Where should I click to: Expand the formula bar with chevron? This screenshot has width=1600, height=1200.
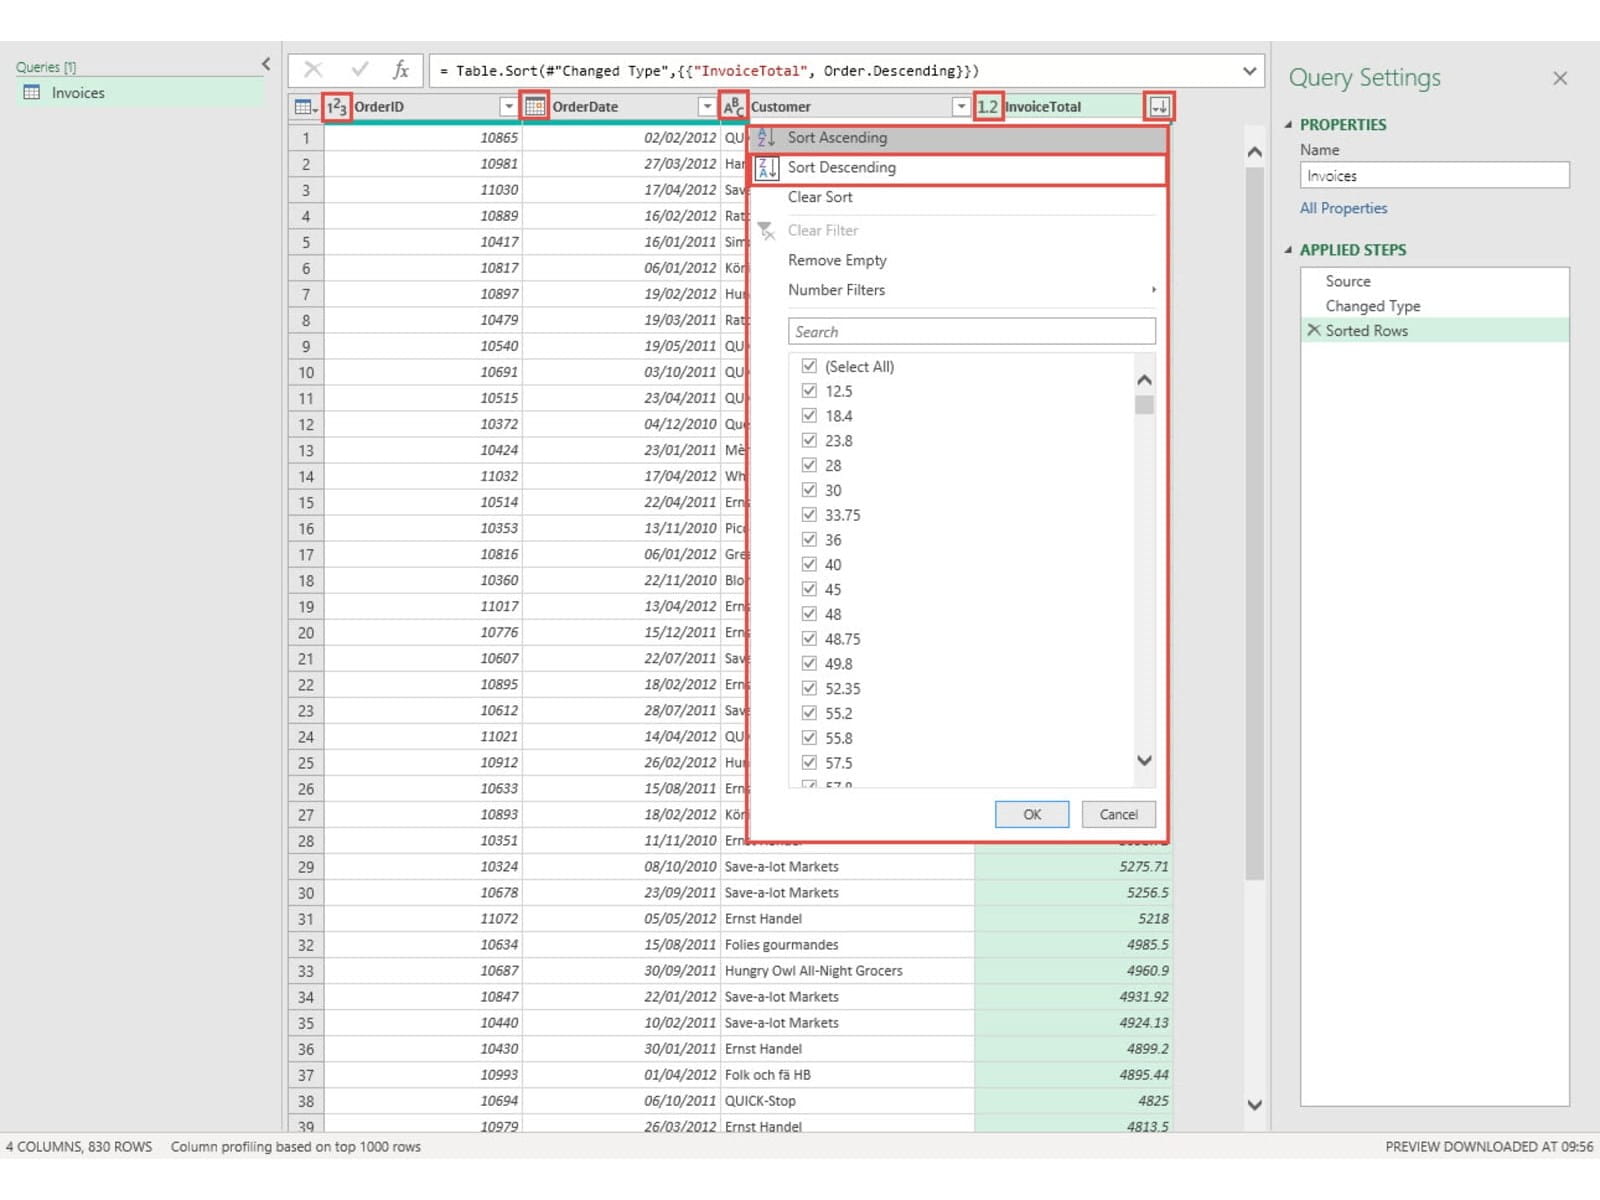click(x=1249, y=71)
